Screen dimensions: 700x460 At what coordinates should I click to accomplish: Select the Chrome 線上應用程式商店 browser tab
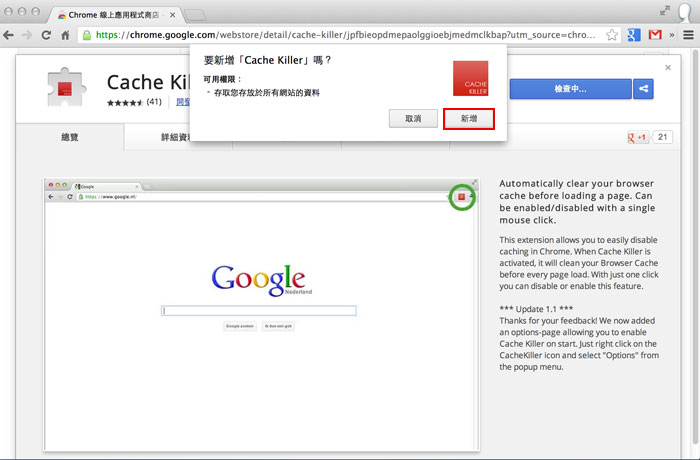[114, 15]
